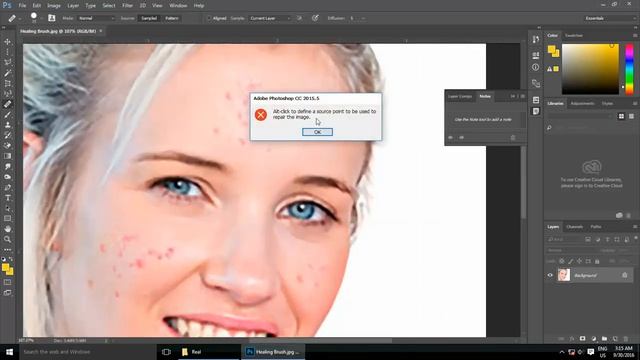The image size is (640, 360).
Task: Select the Move tool
Action: point(7,42)
